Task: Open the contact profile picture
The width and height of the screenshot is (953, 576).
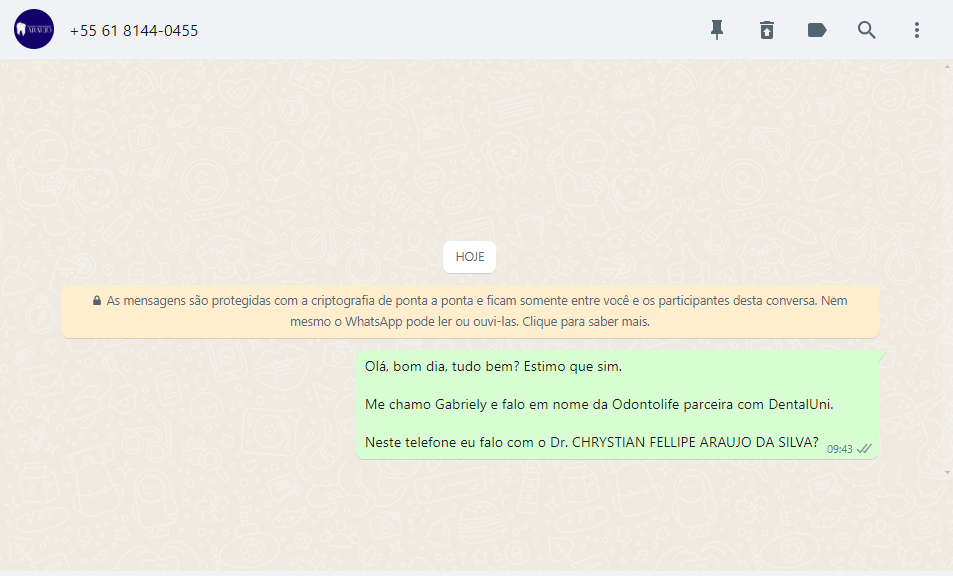Action: pyautogui.click(x=34, y=29)
